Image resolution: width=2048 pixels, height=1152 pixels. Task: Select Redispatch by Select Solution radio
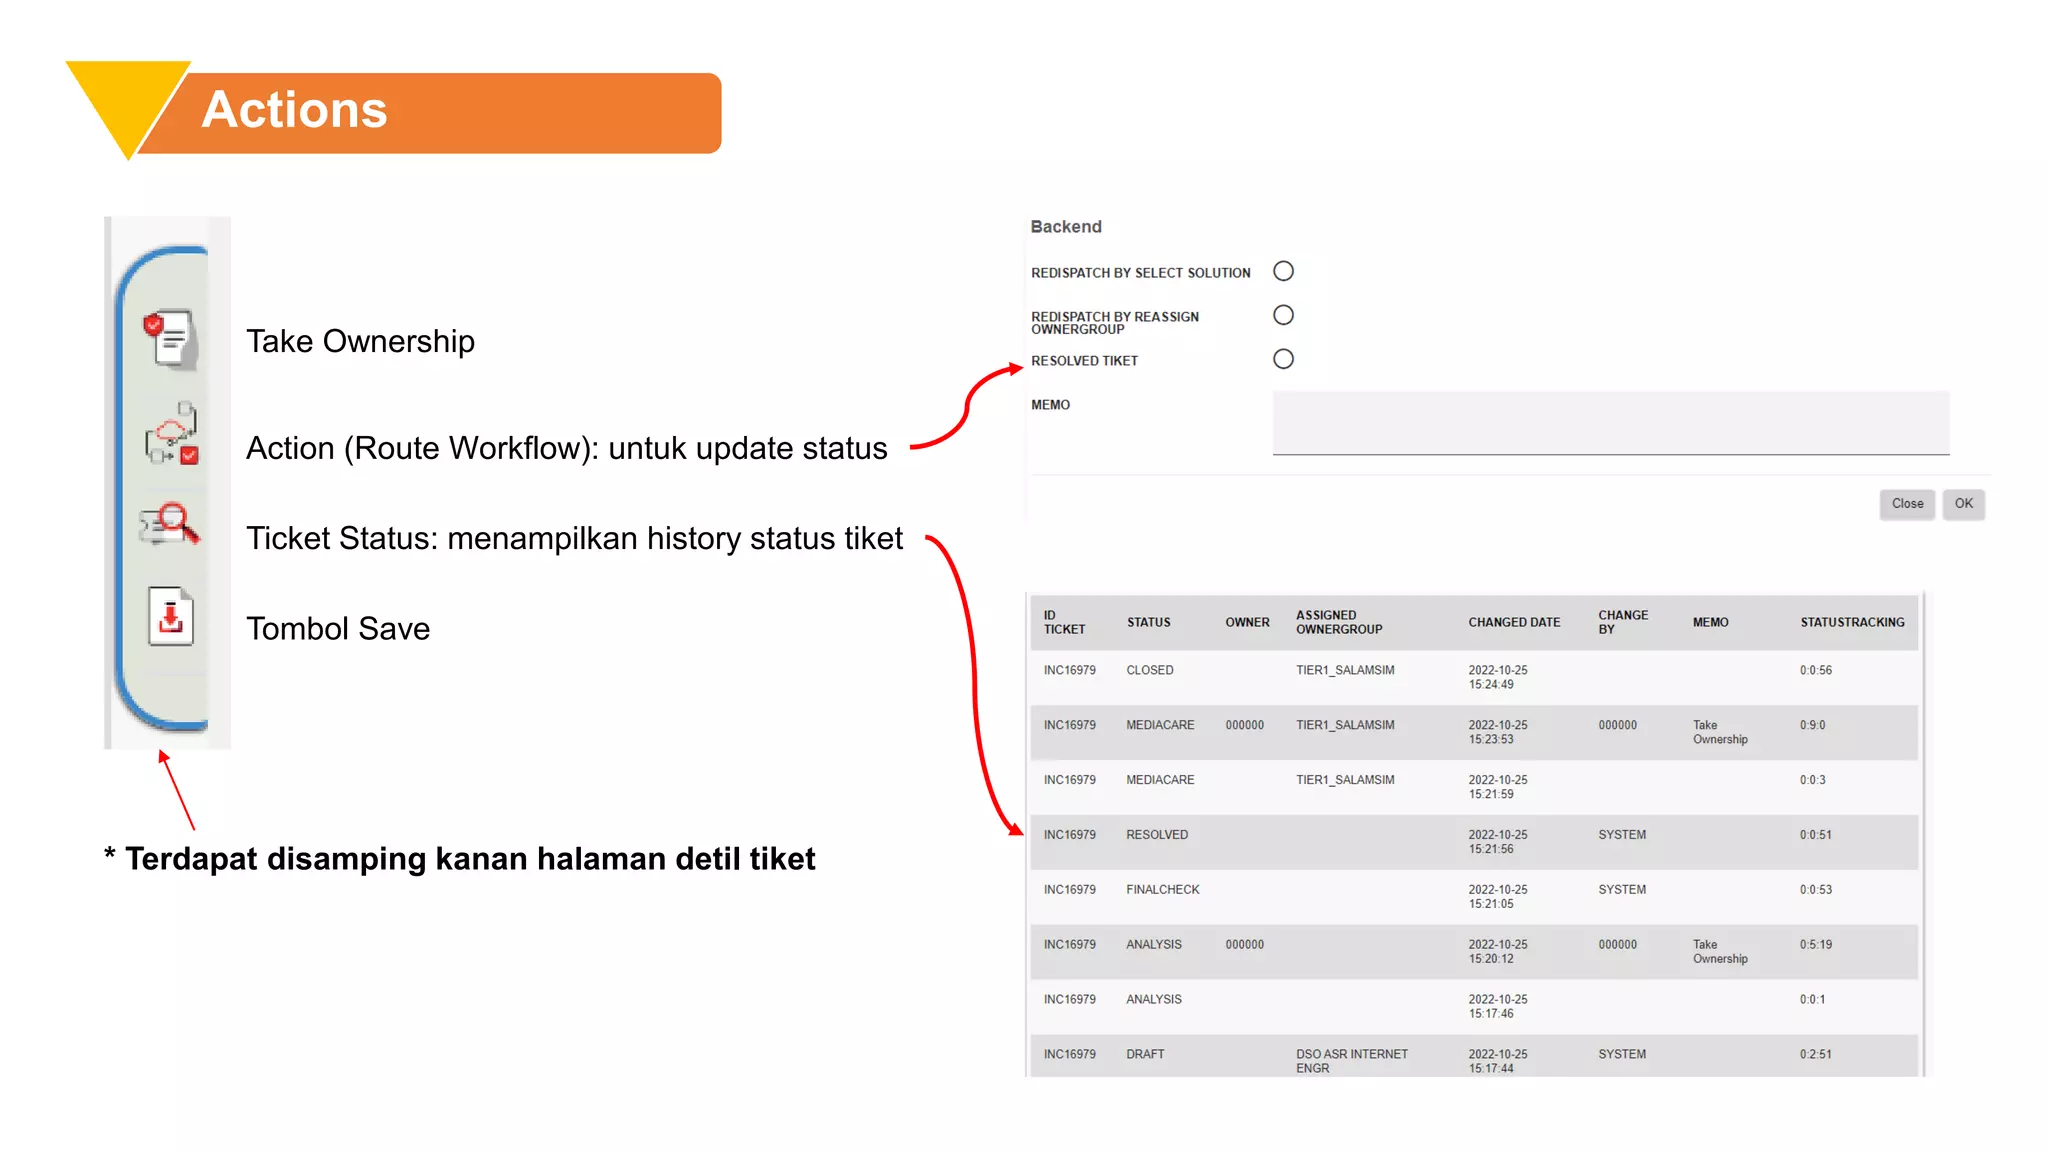point(1283,271)
